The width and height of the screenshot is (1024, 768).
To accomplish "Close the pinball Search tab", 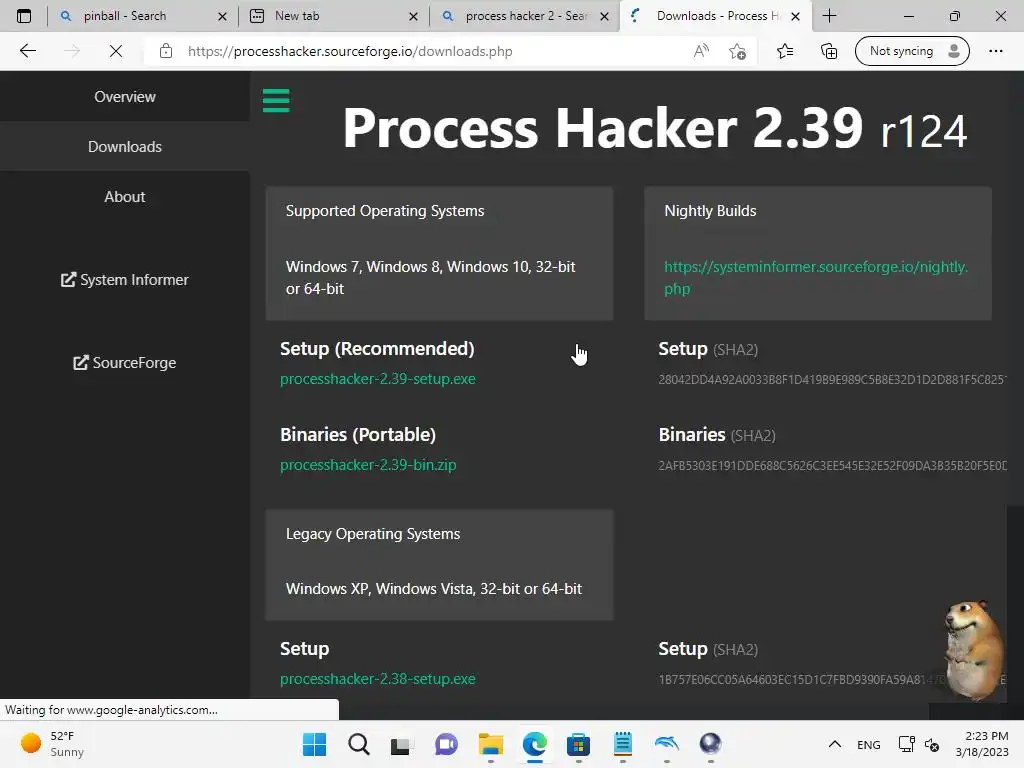I will click(x=222, y=16).
